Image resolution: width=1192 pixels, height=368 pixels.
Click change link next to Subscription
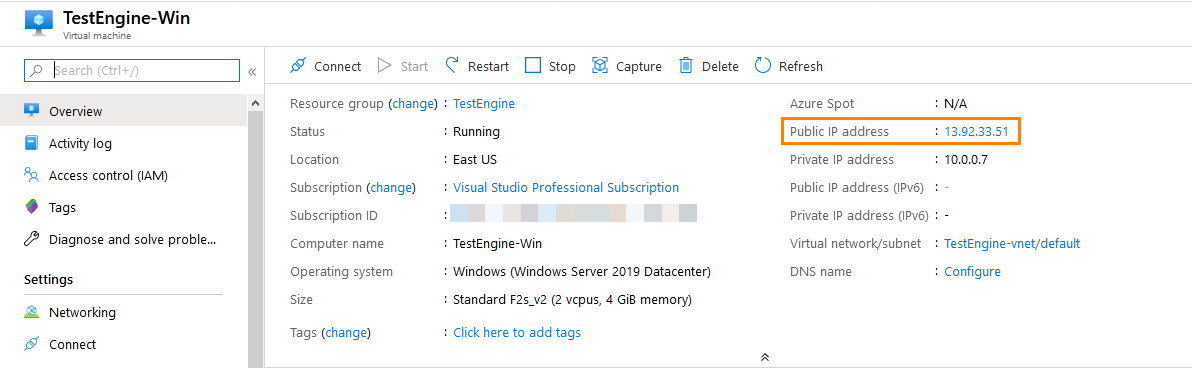392,187
